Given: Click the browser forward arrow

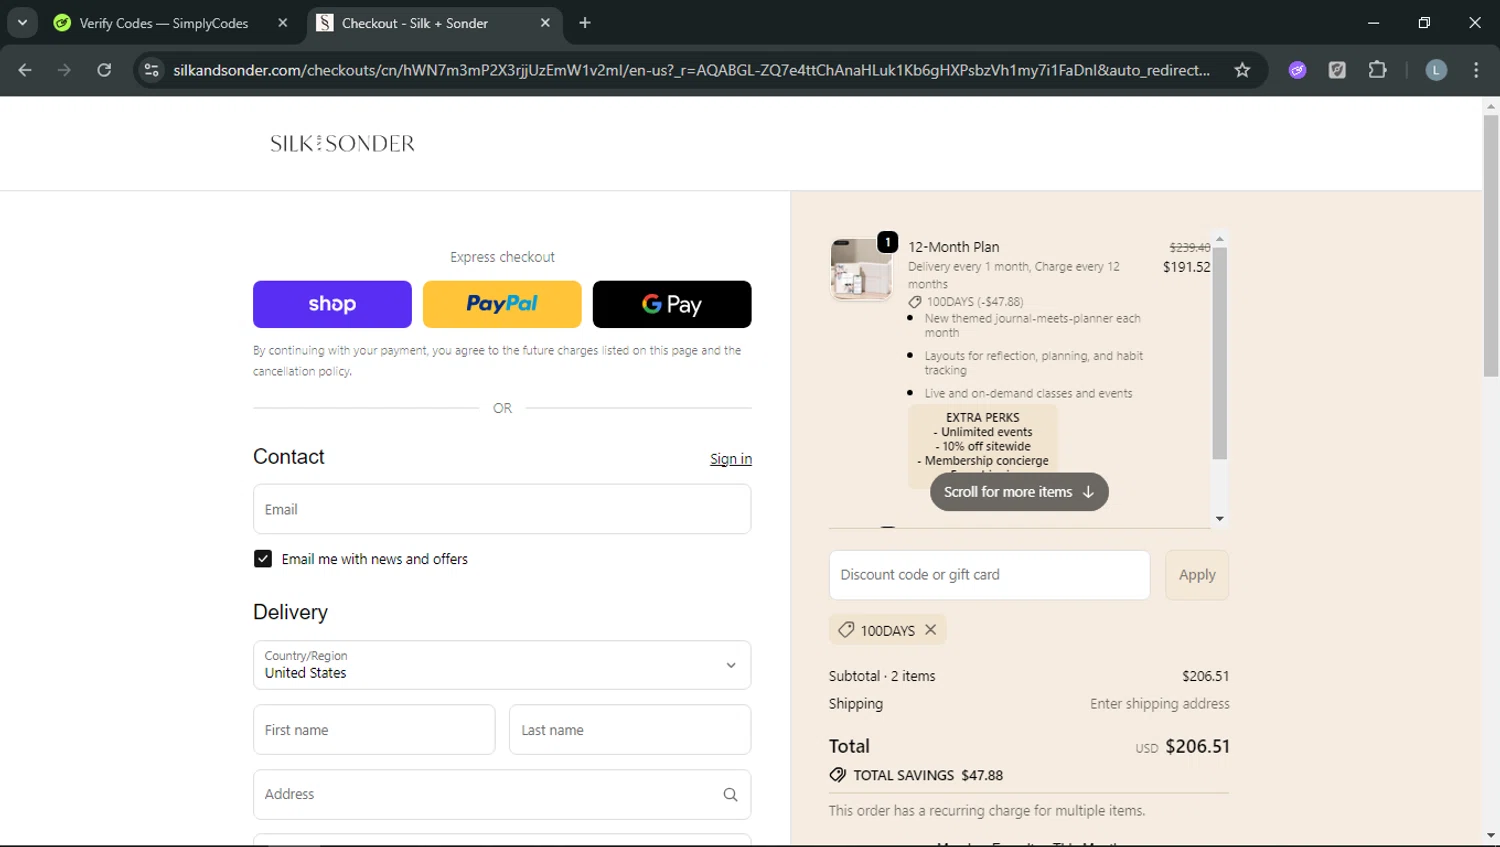Looking at the screenshot, I should pos(64,70).
